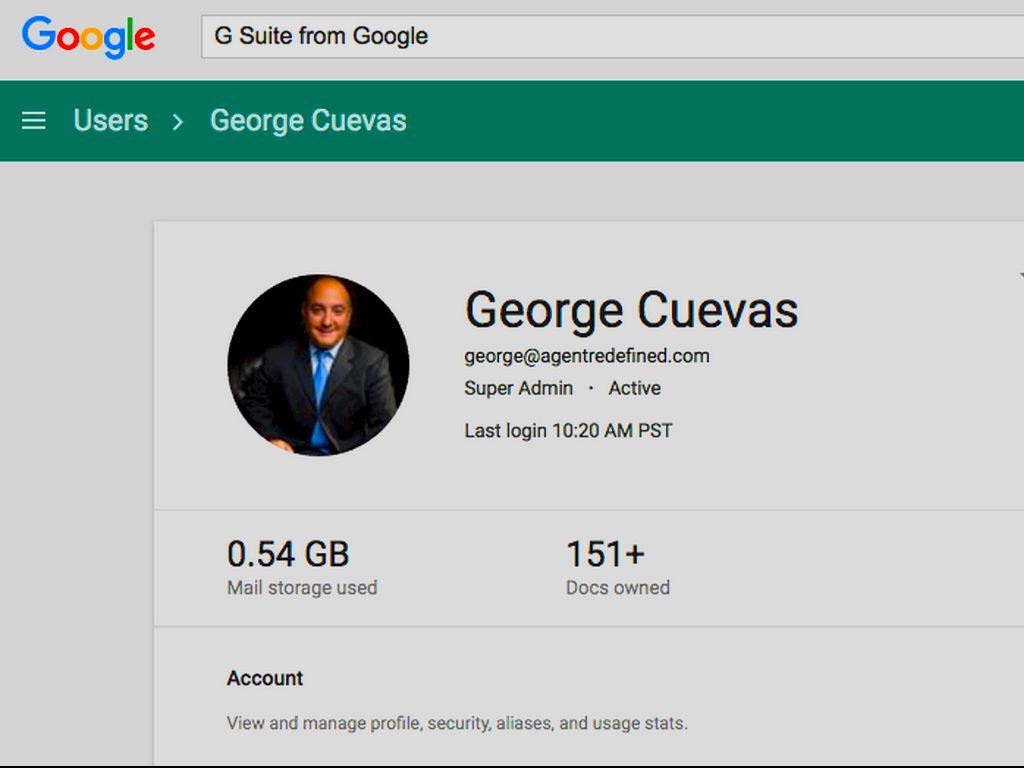The height and width of the screenshot is (768, 1024).
Task: Click the Super Admin role label
Action: (519, 388)
